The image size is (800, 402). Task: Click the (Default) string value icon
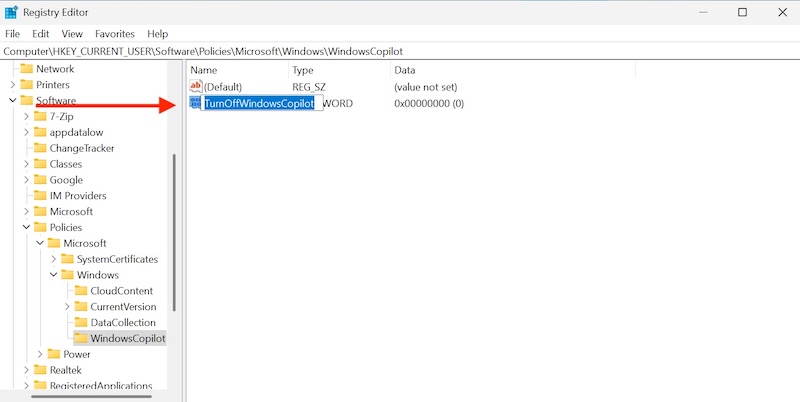point(196,86)
